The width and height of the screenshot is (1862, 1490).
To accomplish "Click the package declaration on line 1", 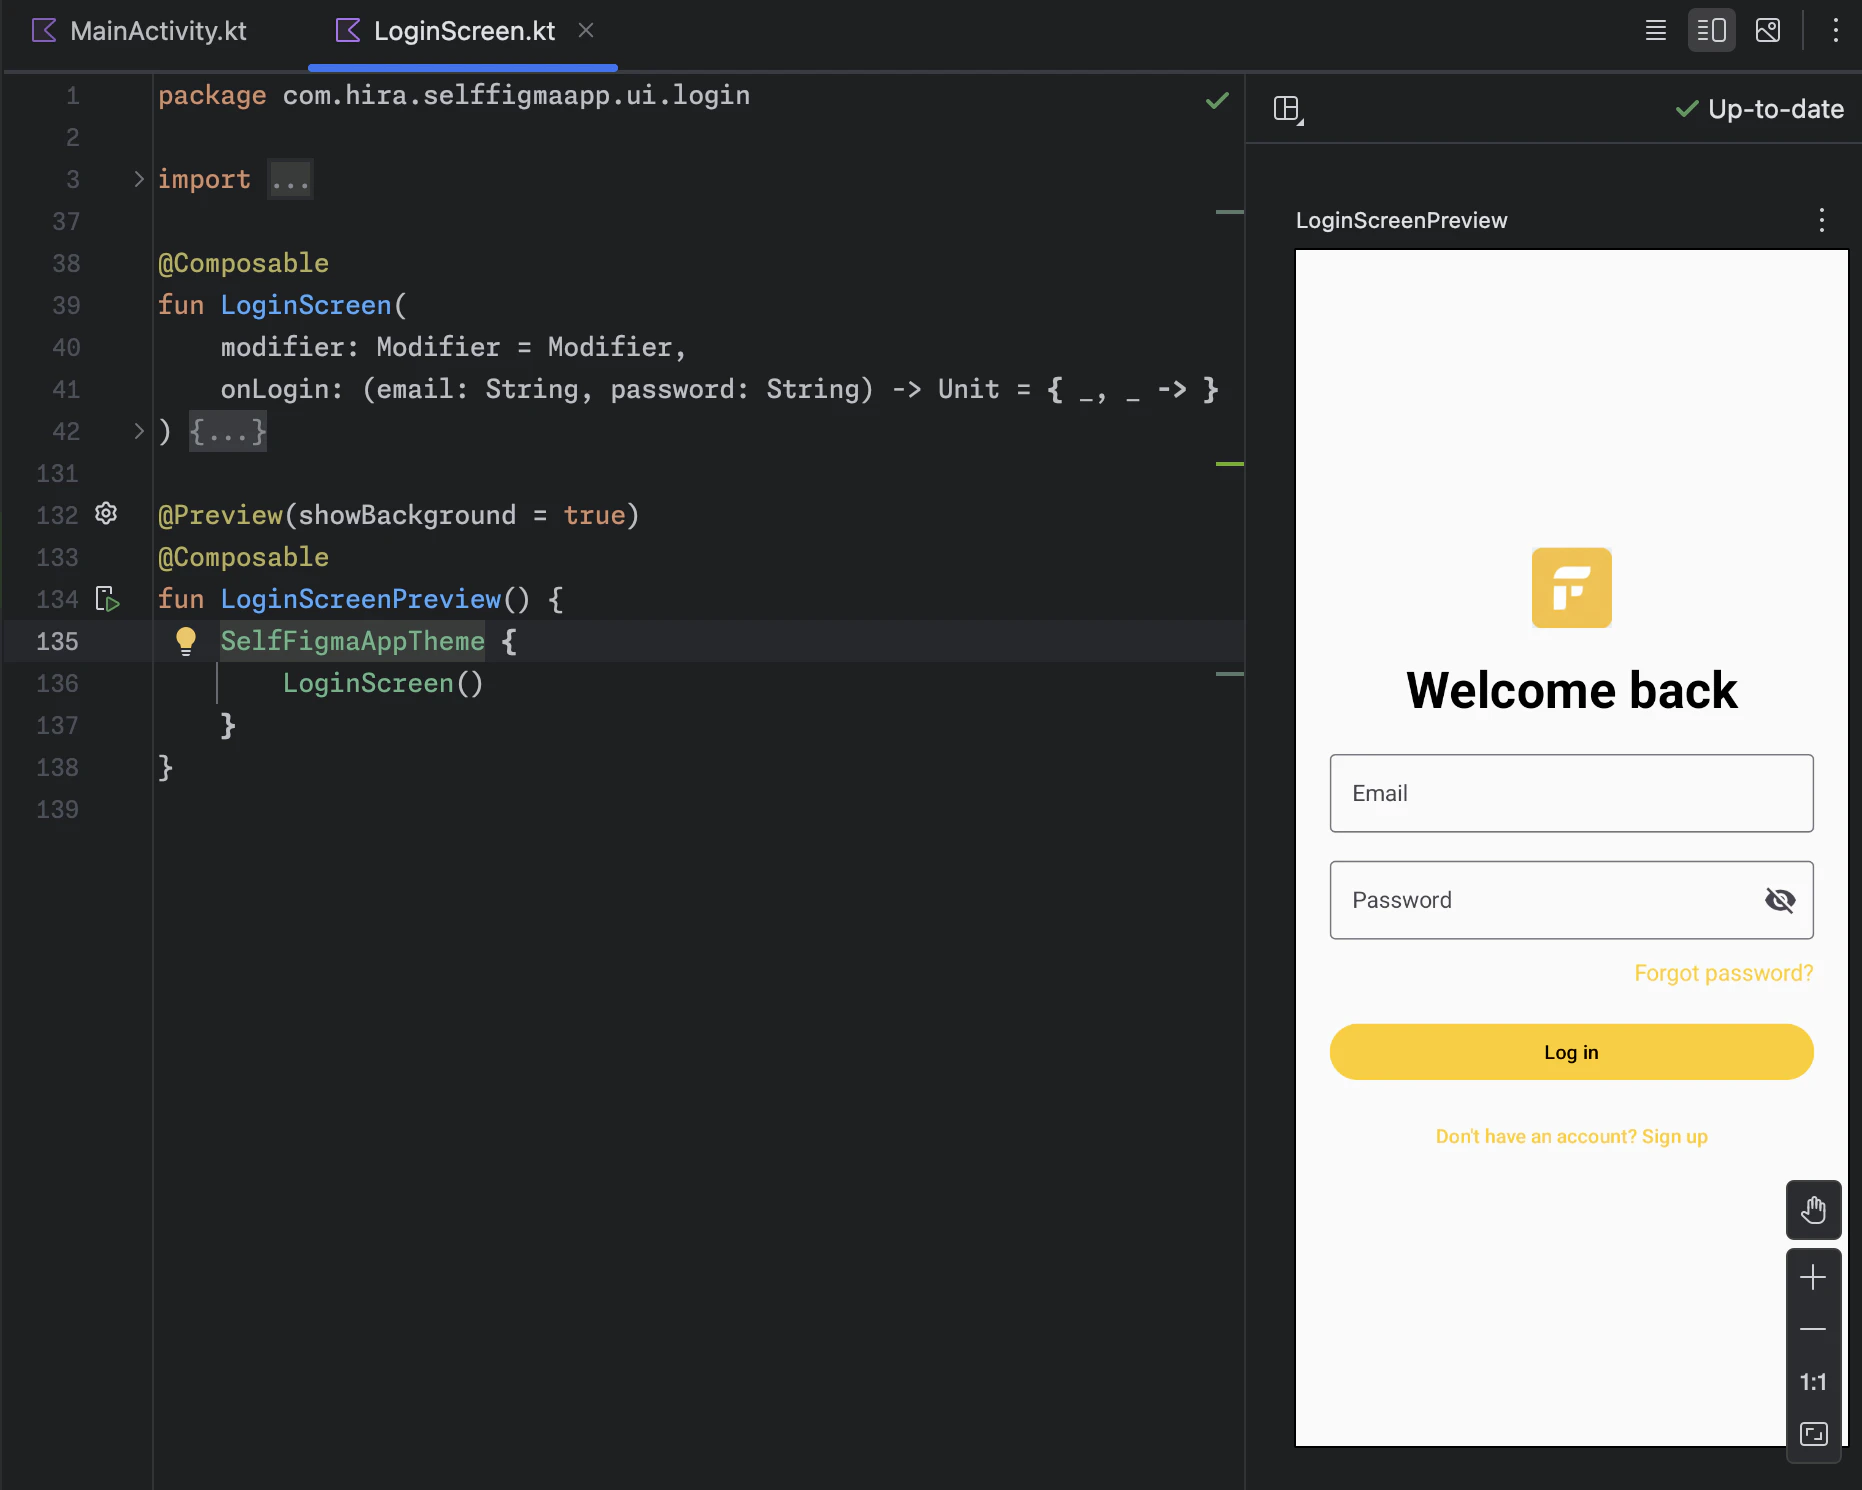I will (x=454, y=95).
